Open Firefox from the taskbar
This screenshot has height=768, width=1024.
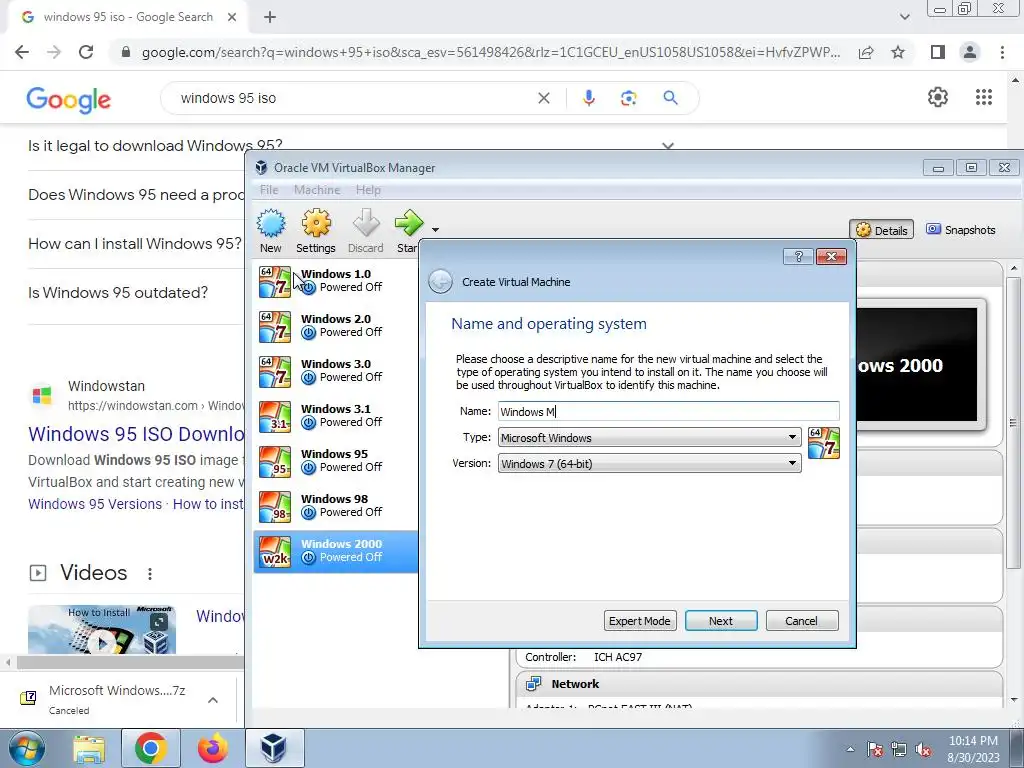pyautogui.click(x=213, y=748)
